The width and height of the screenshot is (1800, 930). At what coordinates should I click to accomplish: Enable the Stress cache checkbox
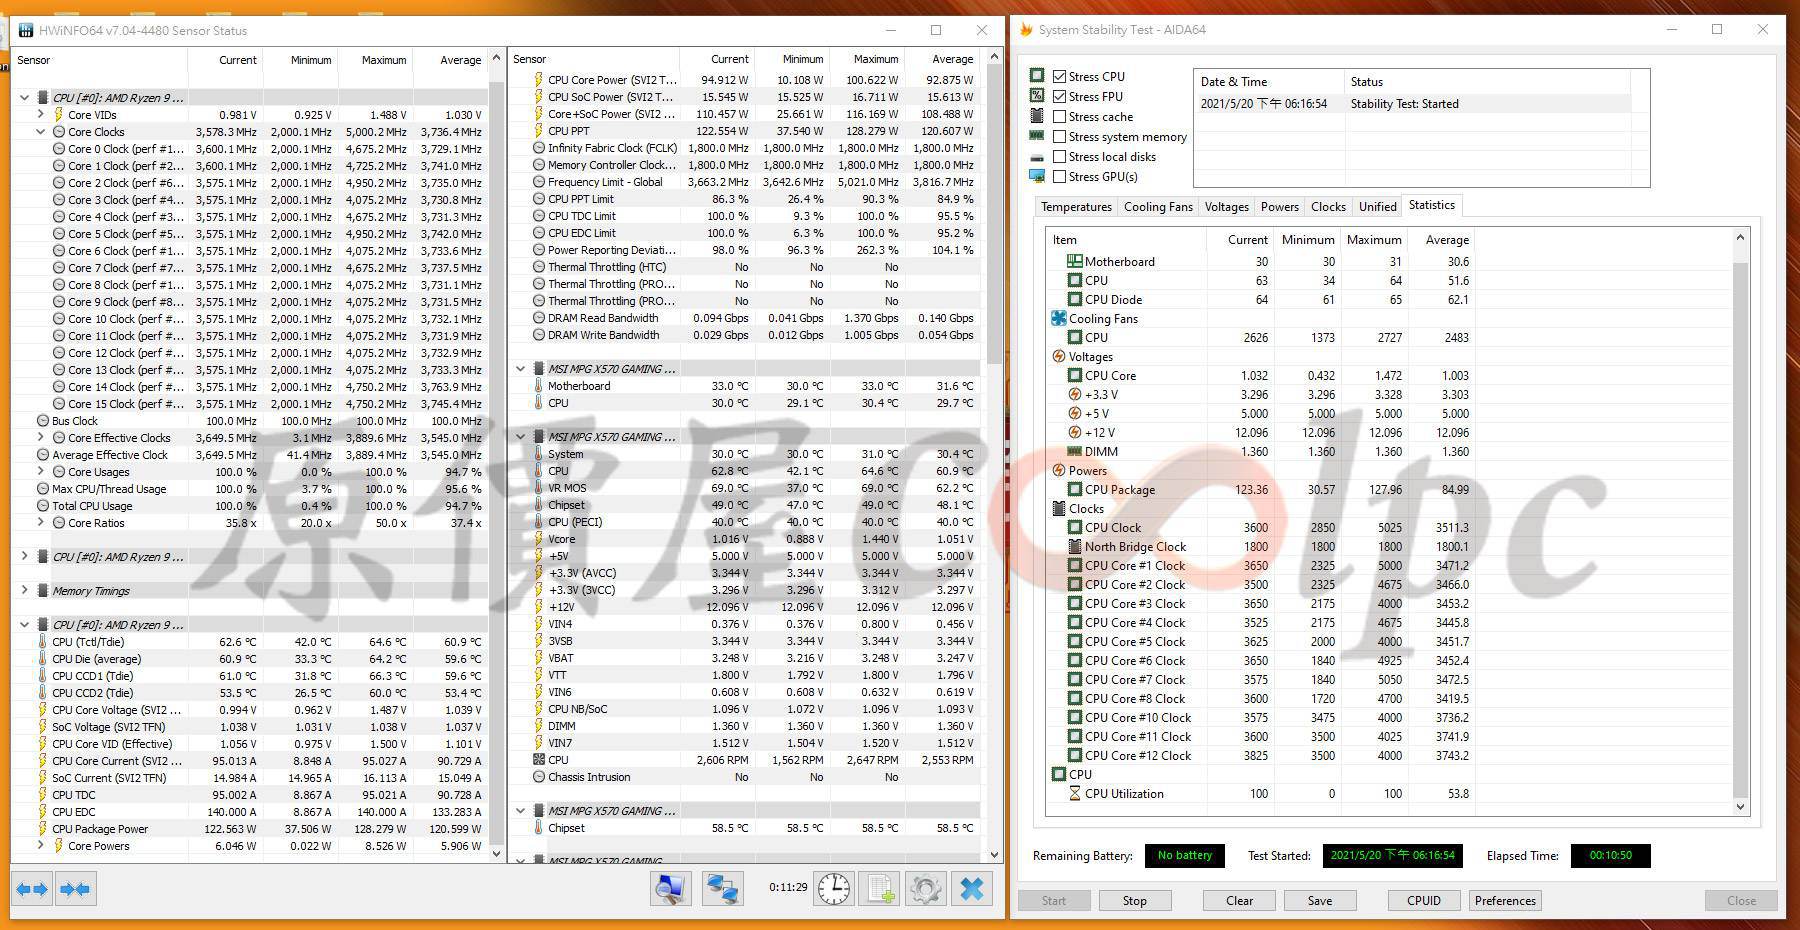[1059, 116]
